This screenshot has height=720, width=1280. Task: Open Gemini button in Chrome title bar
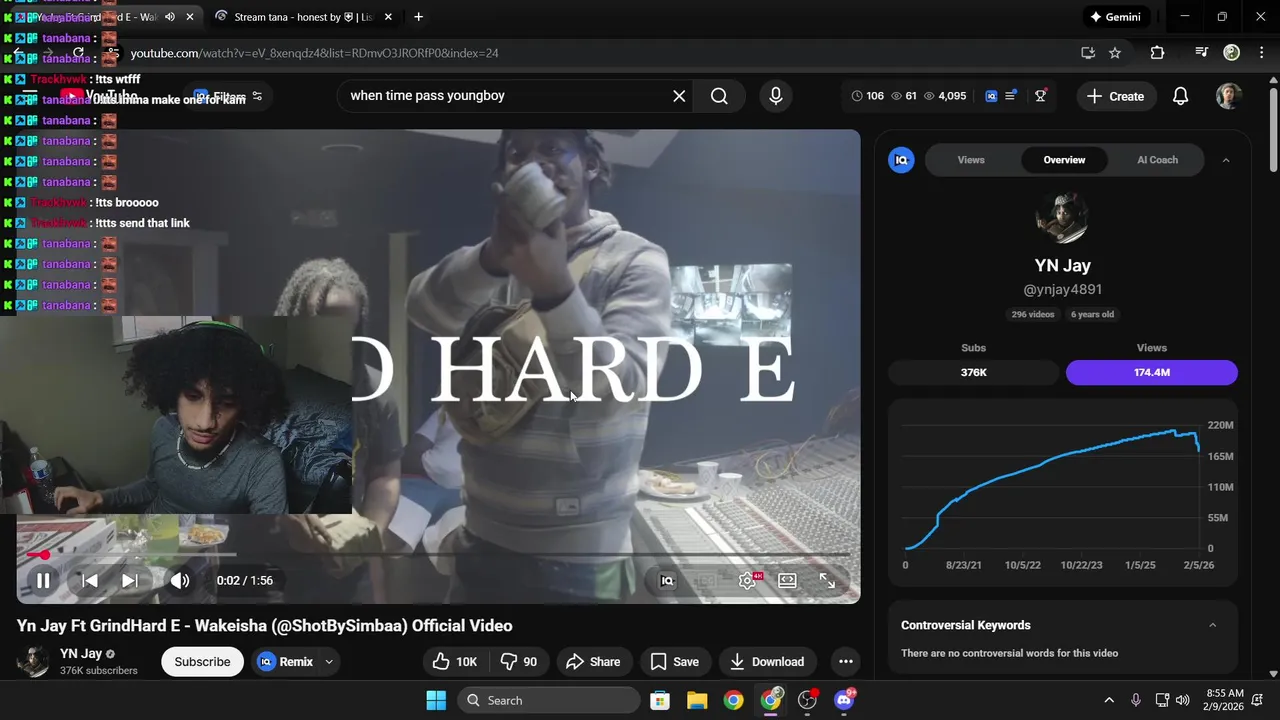1116,17
